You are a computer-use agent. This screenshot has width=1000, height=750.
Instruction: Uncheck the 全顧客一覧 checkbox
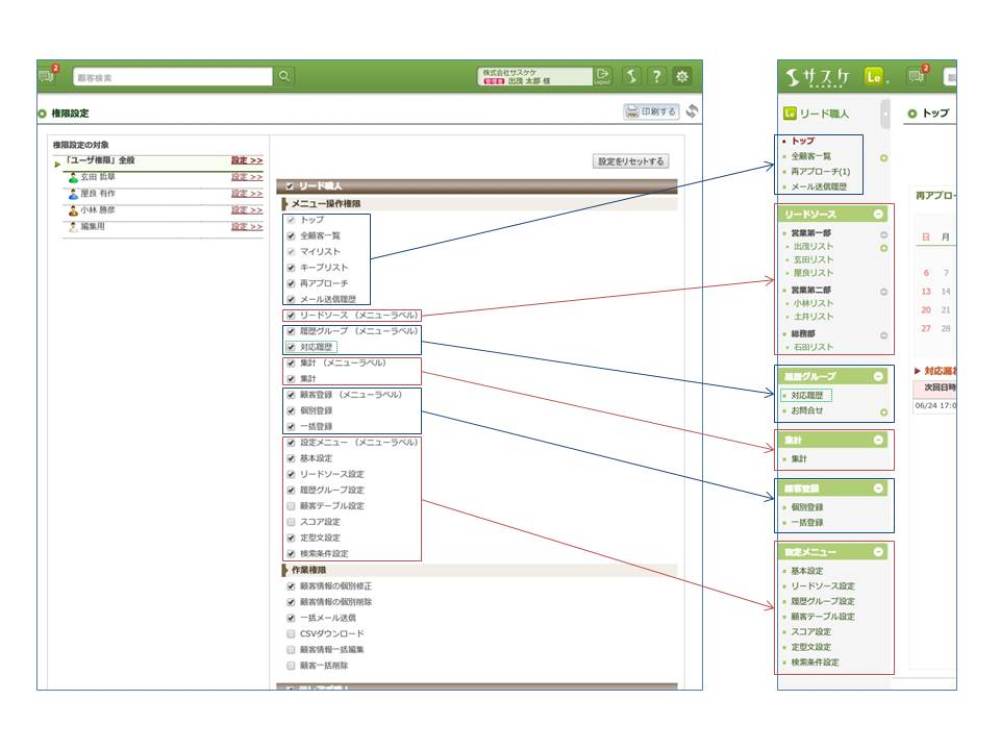pos(291,236)
